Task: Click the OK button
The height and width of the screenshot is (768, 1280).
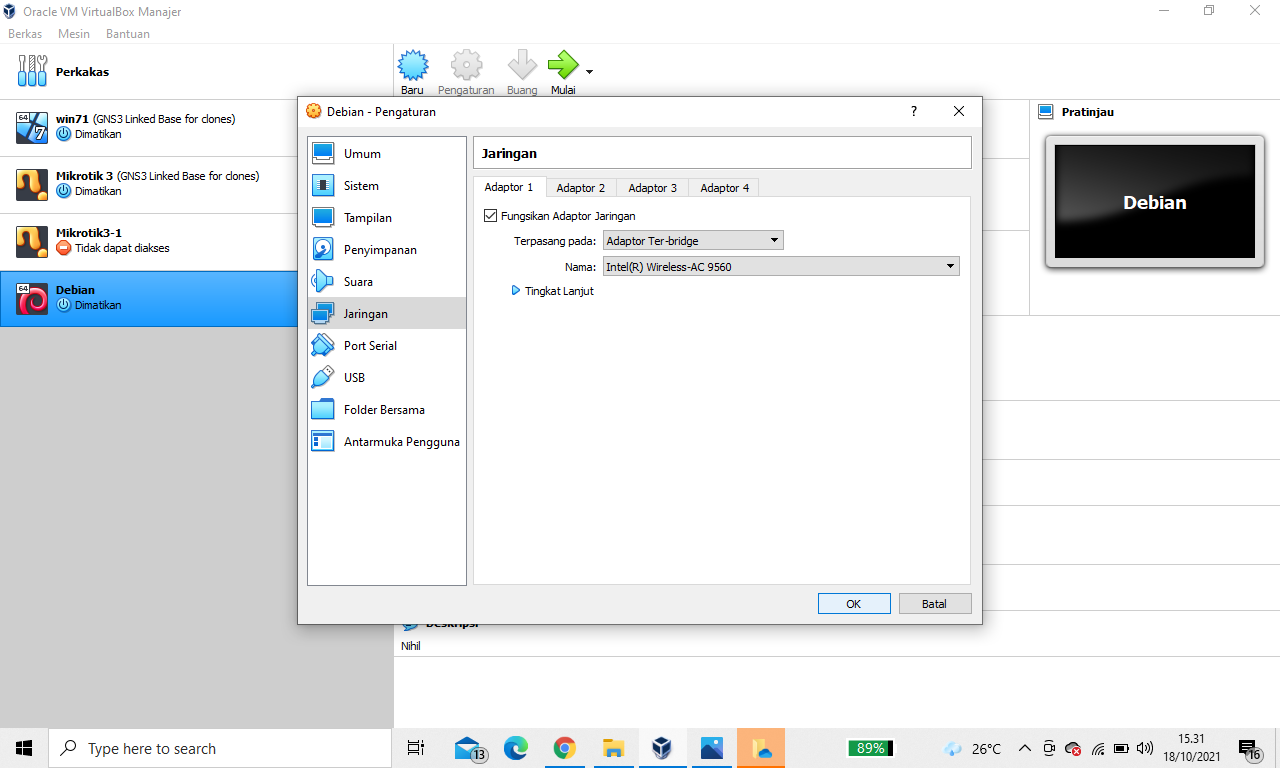Action: tap(854, 603)
